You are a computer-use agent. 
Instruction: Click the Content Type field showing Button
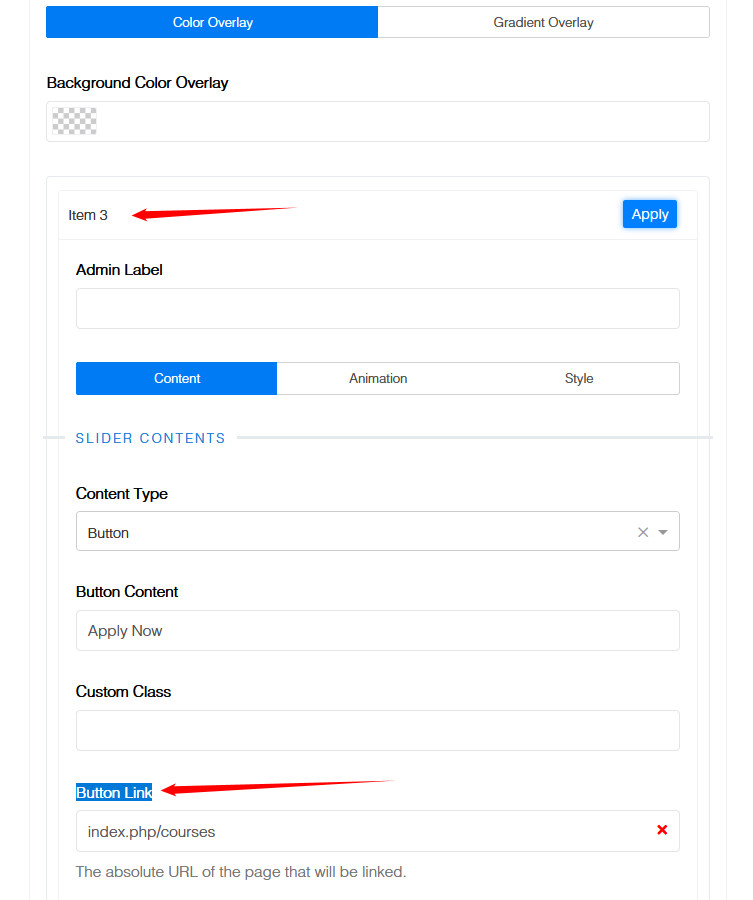coord(350,532)
